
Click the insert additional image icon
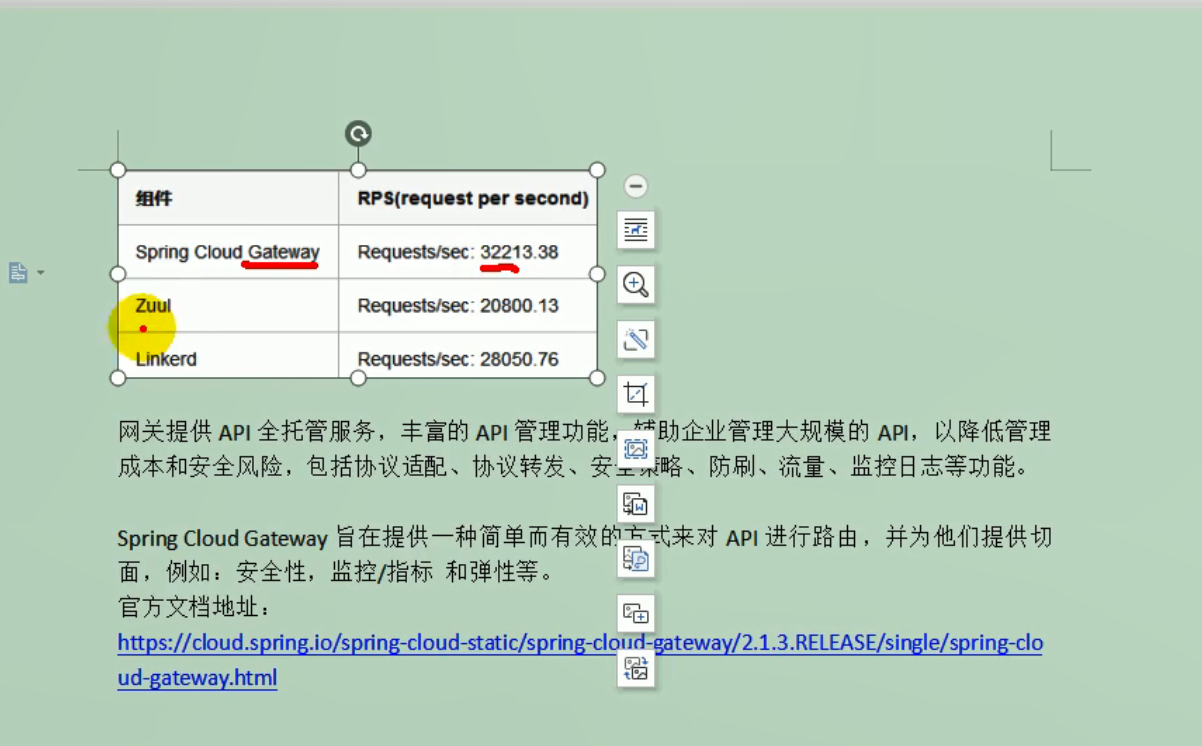pos(636,613)
